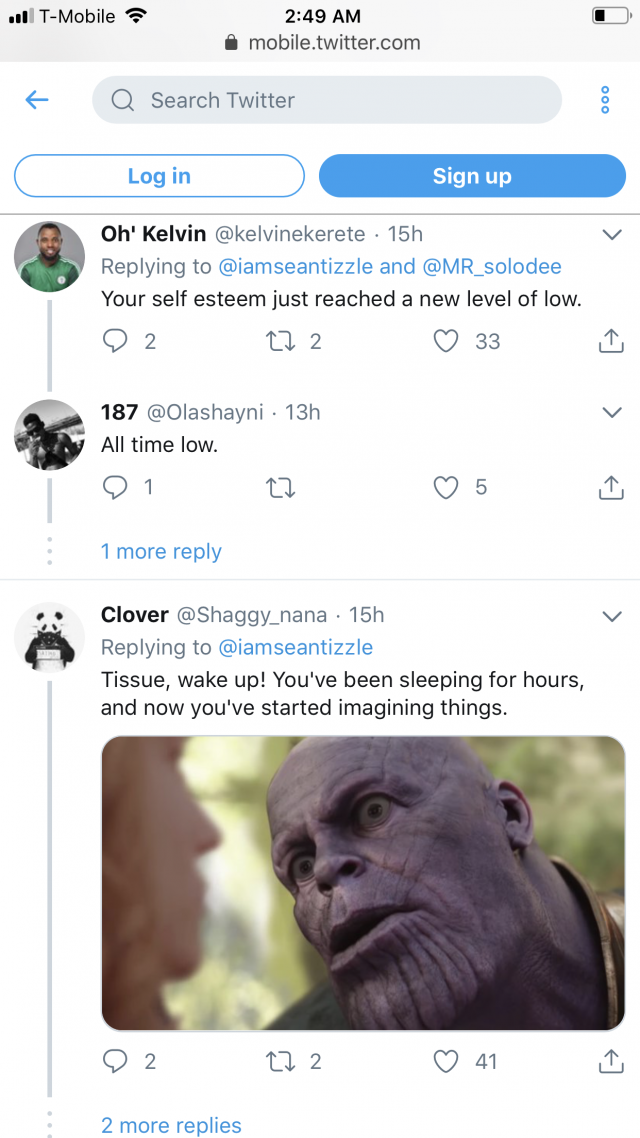Like Clover's Thanos image tweet
Viewport: 640px width, 1138px height.
(446, 1061)
